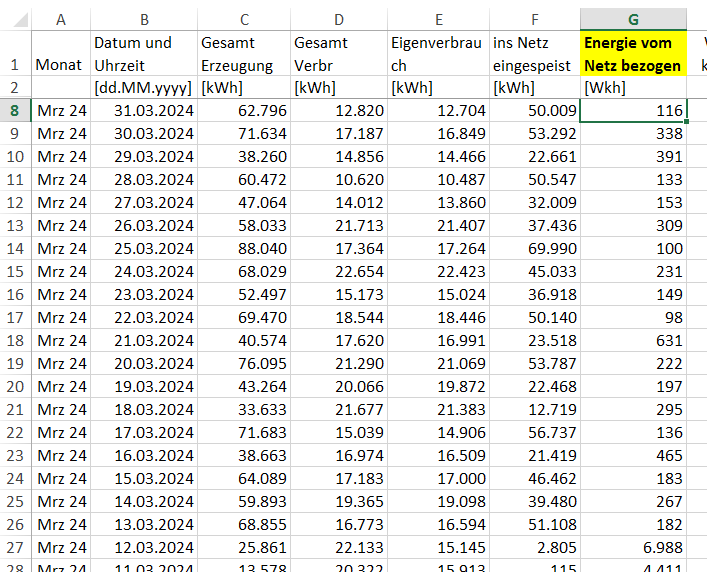Select row 27 header

pos(15,547)
